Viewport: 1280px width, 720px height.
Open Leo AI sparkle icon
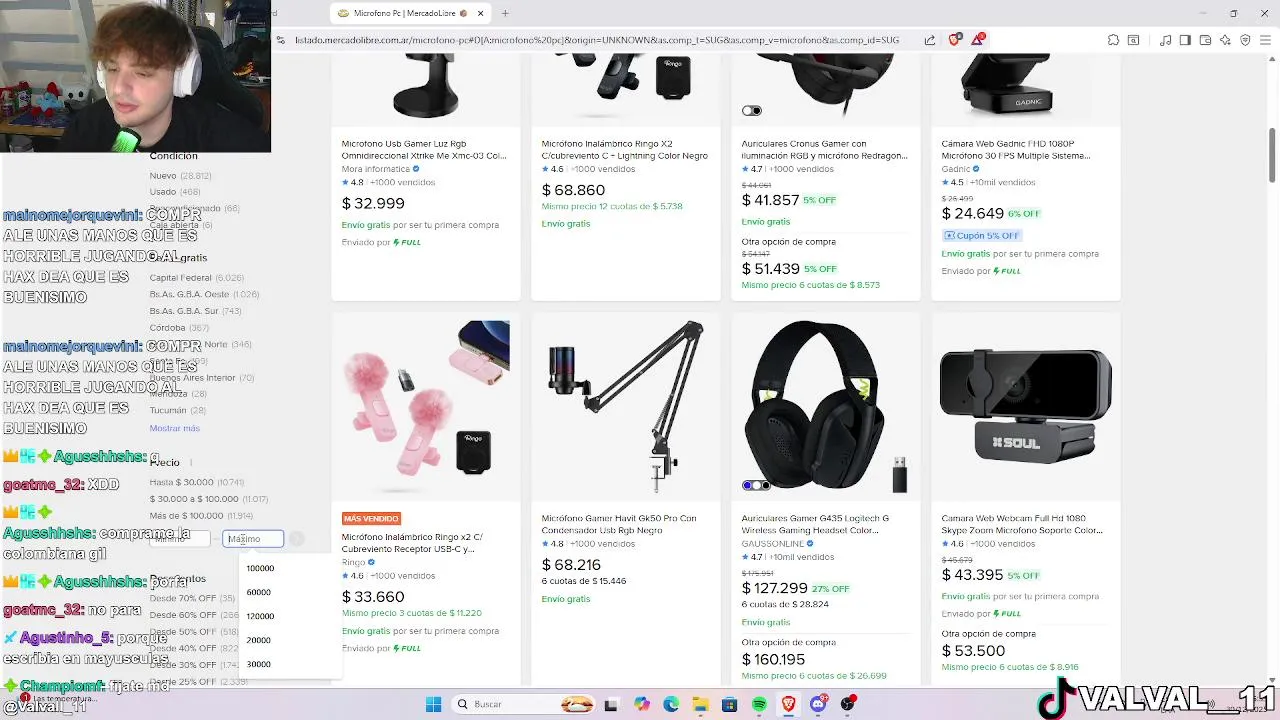coord(1225,40)
